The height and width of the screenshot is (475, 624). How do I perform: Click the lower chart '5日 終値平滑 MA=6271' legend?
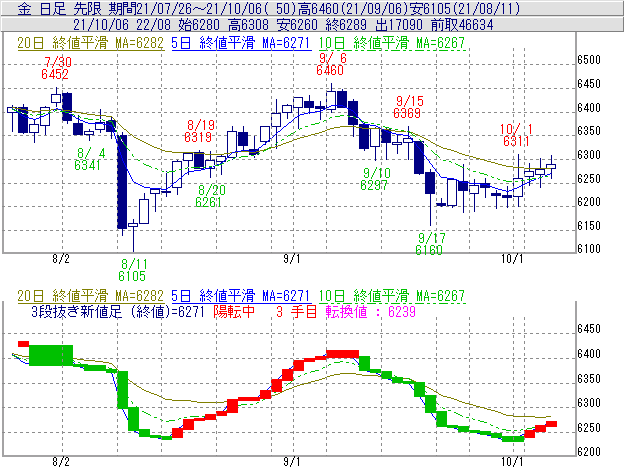(240, 296)
